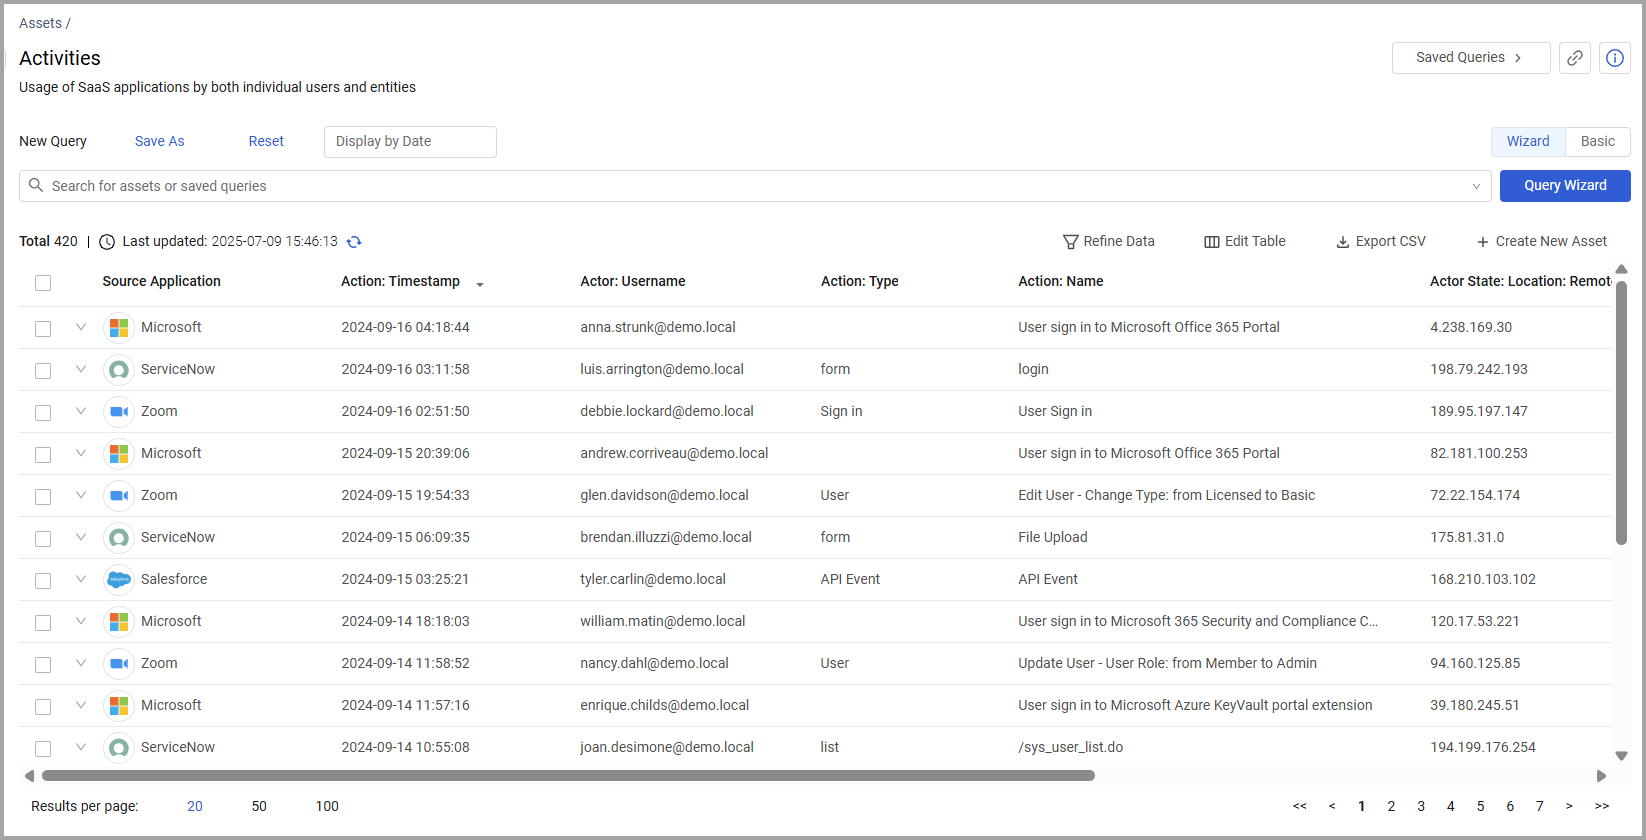Click the Microsoft logo for anna.strunk row
This screenshot has width=1646, height=840.
tap(119, 328)
